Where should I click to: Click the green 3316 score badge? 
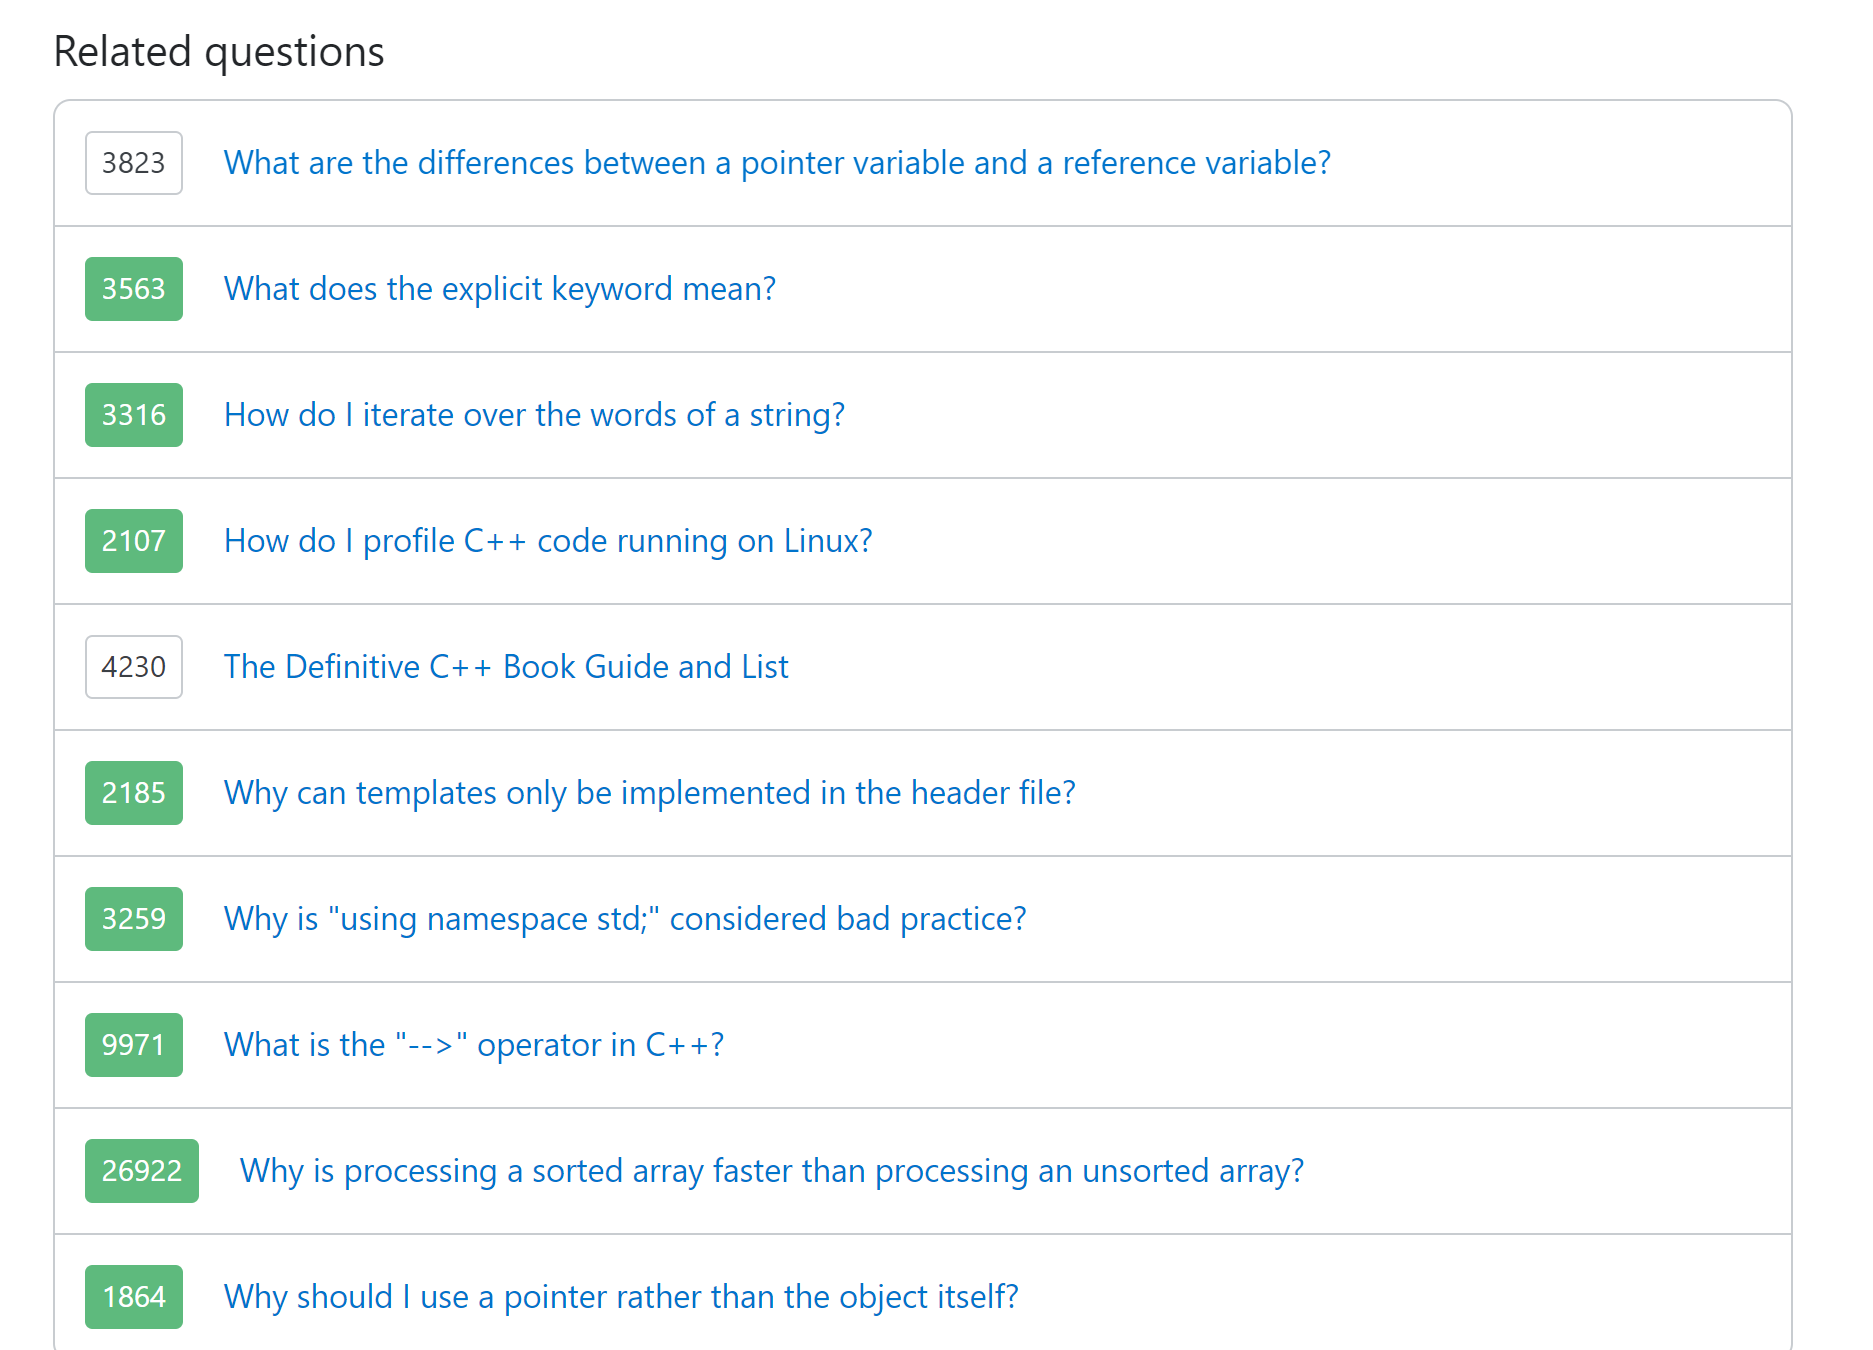[134, 415]
